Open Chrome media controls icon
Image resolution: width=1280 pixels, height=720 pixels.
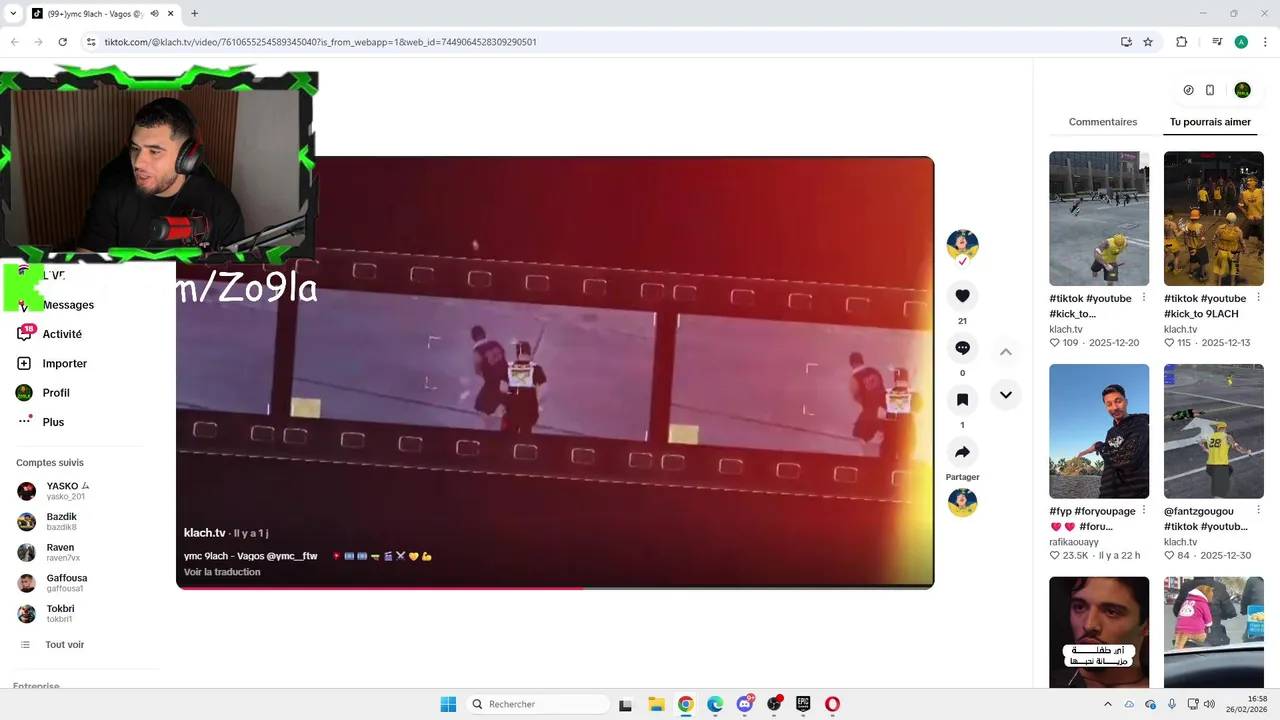(x=1217, y=42)
